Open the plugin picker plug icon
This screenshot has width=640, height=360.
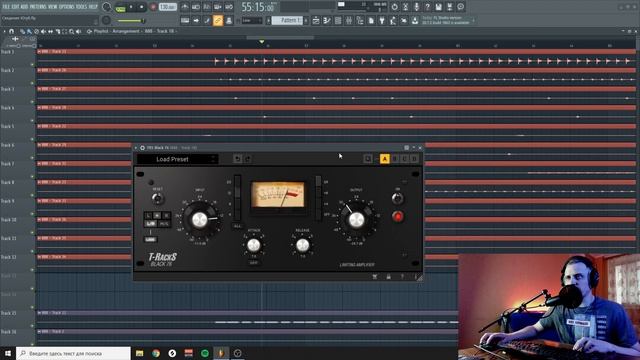[382, 20]
